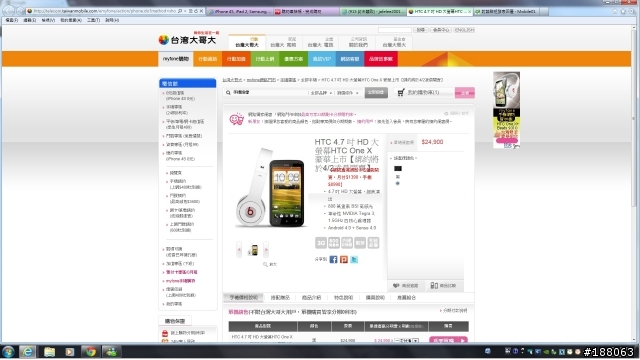
Task: Select mytone購物 navigation tab
Action: pos(176,59)
